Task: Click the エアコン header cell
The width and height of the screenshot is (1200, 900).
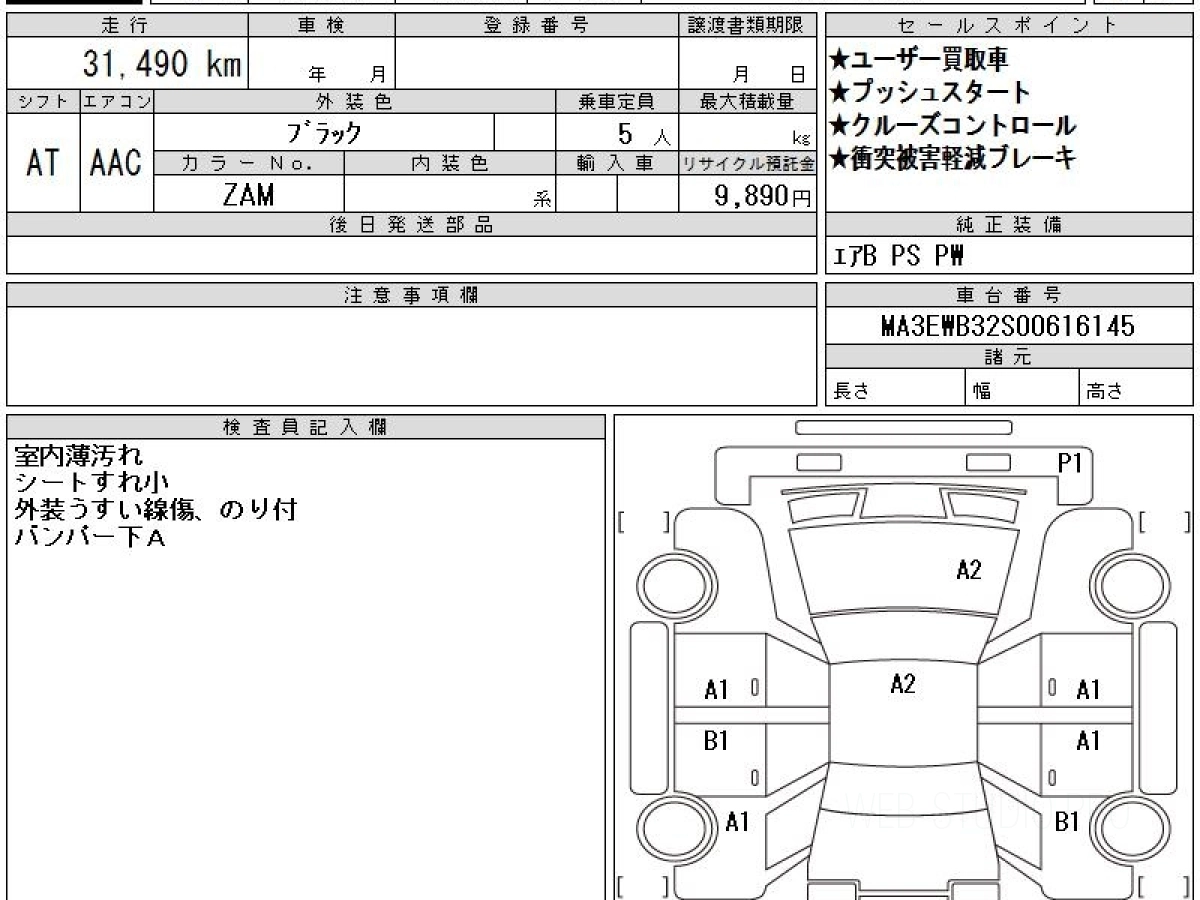Action: pos(117,101)
